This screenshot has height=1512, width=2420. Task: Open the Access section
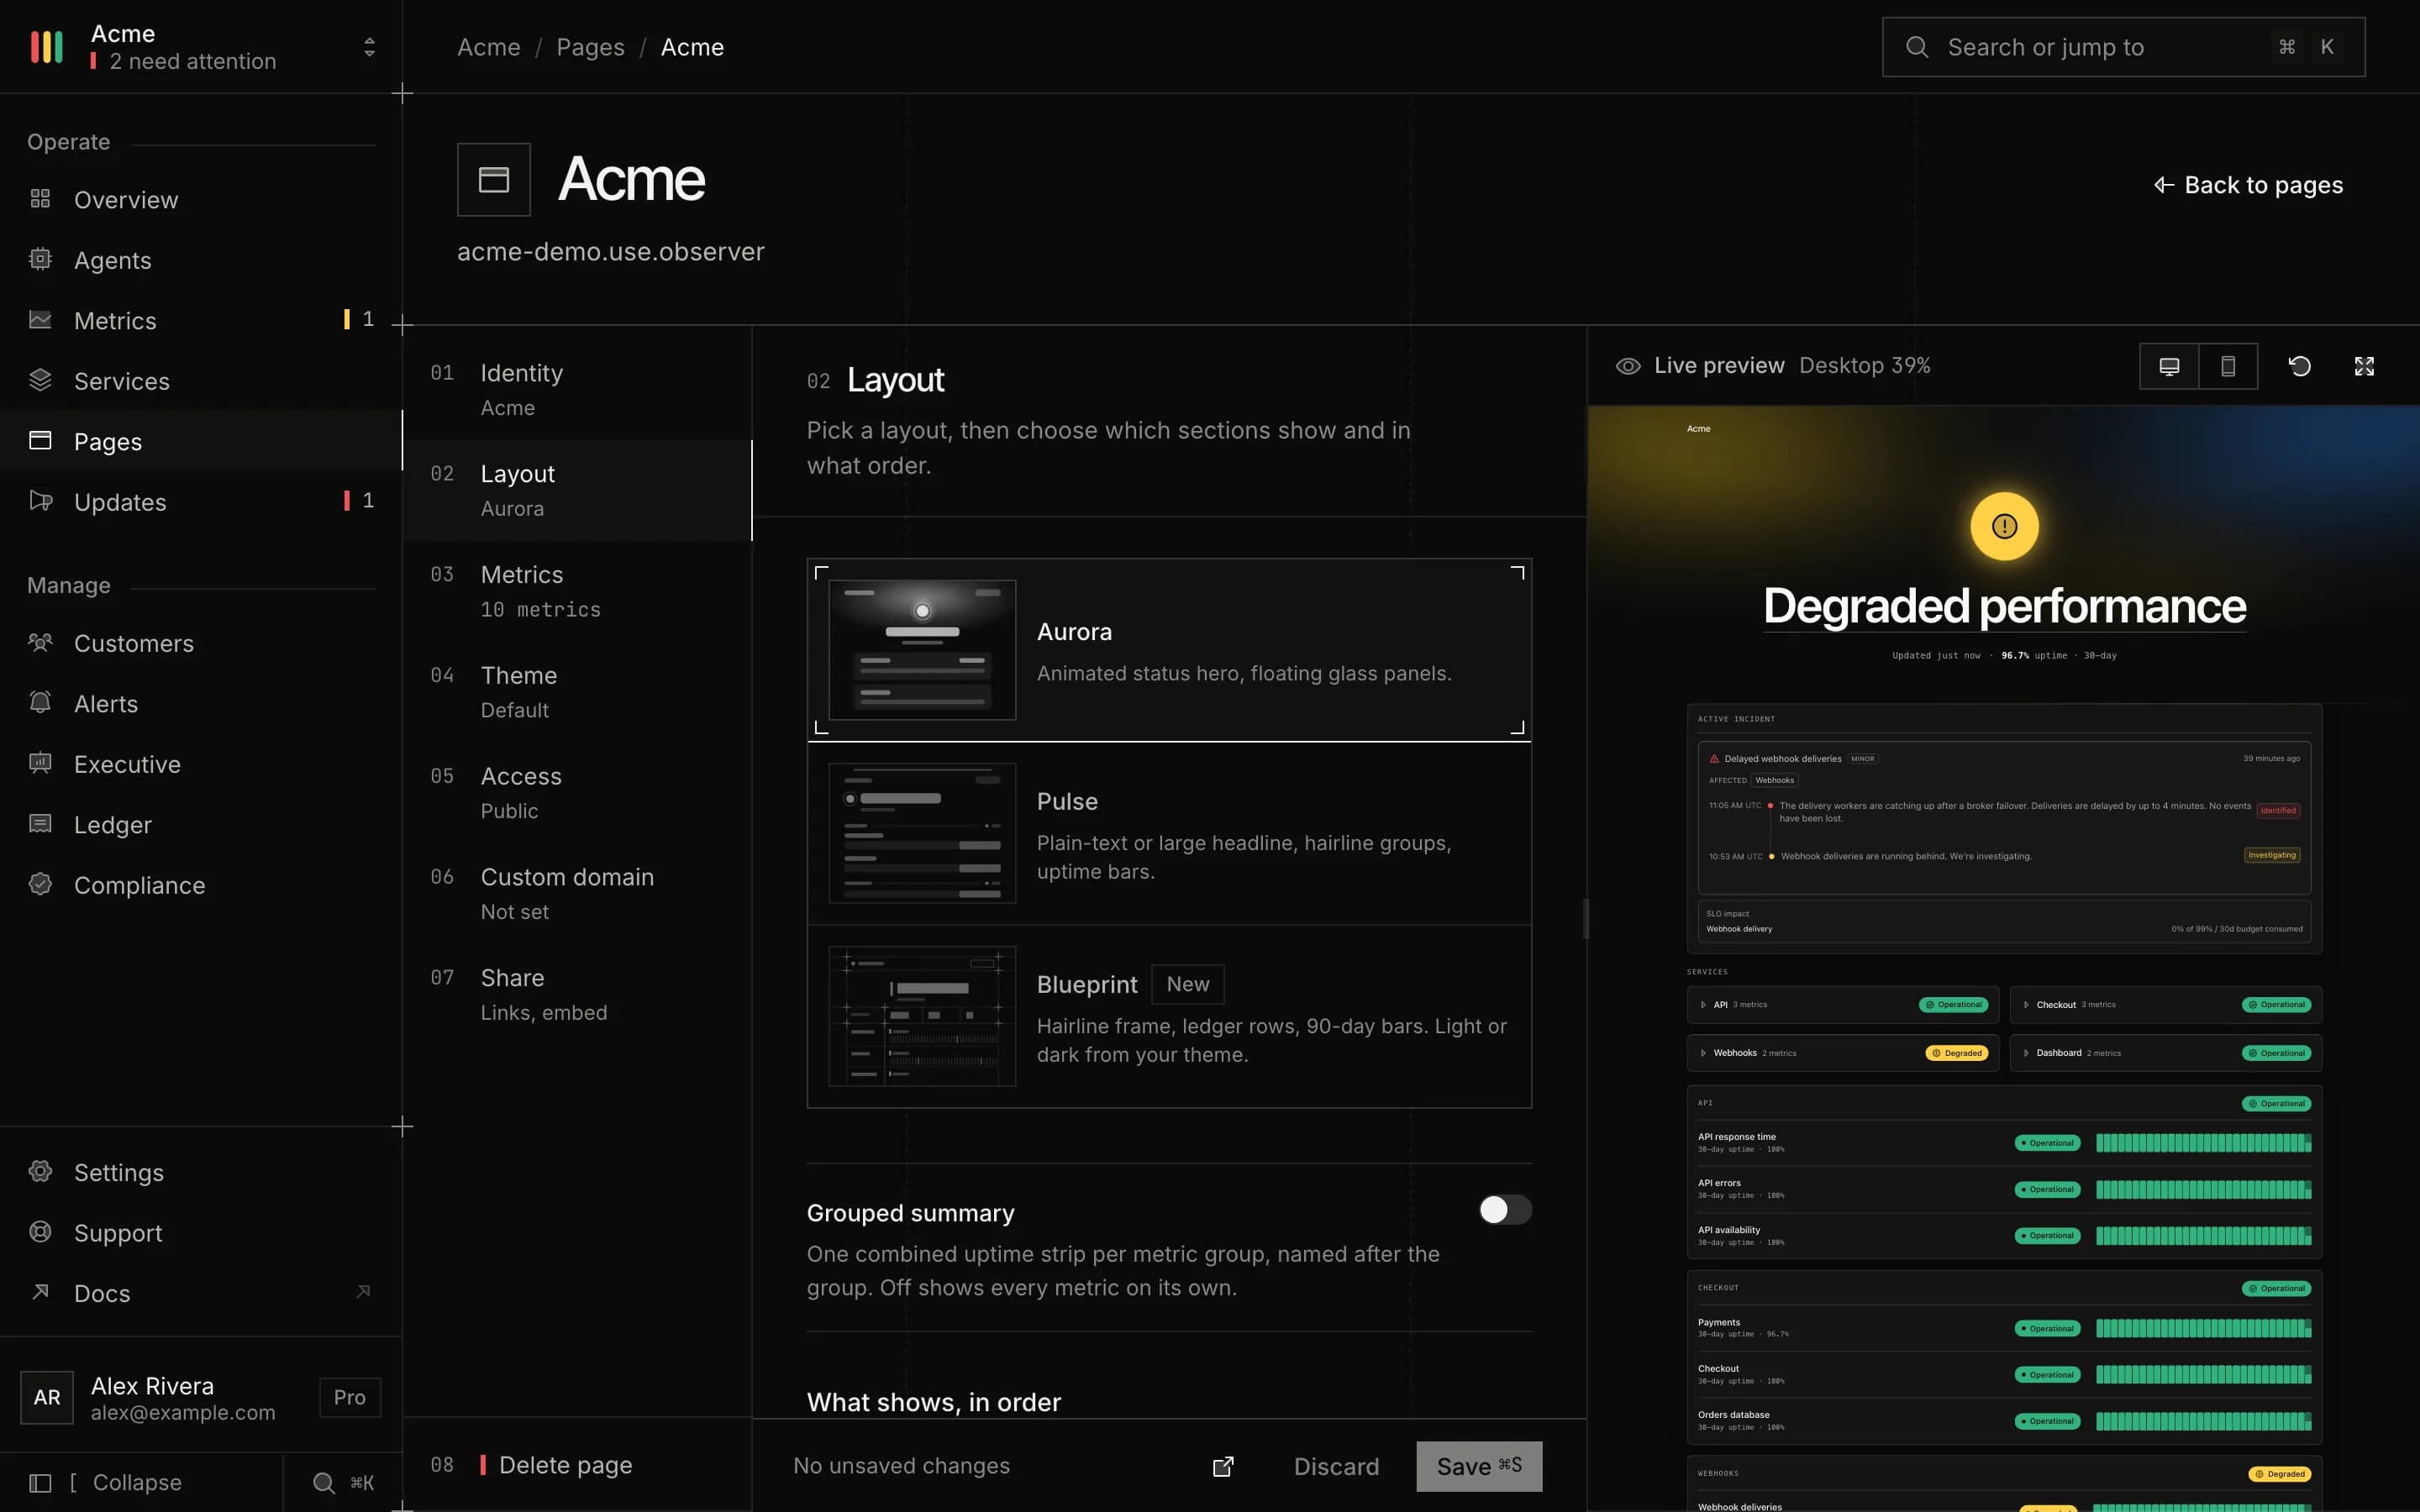tap(577, 793)
